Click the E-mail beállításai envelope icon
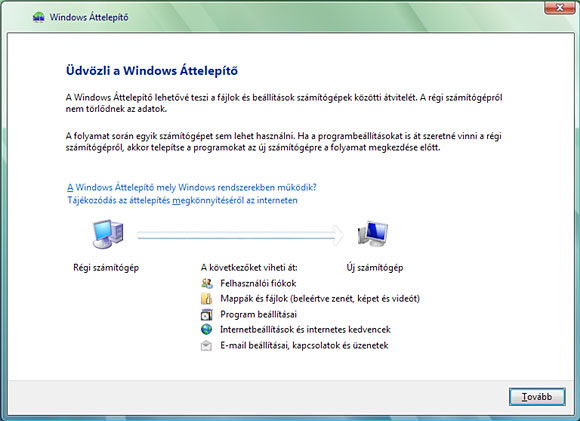Screen dimensions: 580x421 (206, 346)
